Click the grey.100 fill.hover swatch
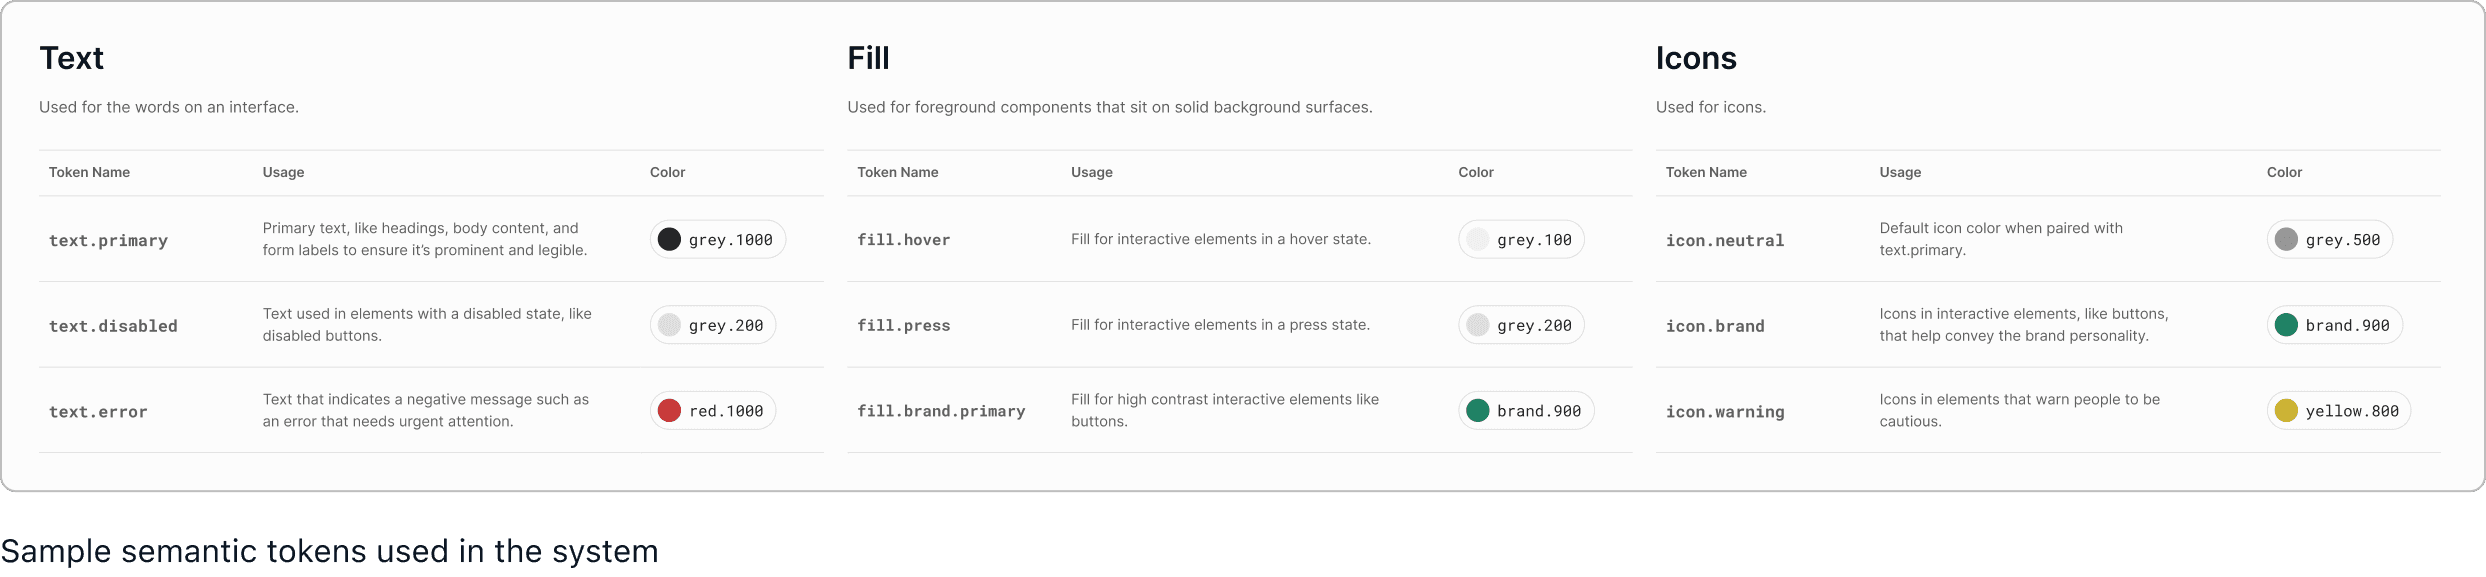 point(1477,240)
